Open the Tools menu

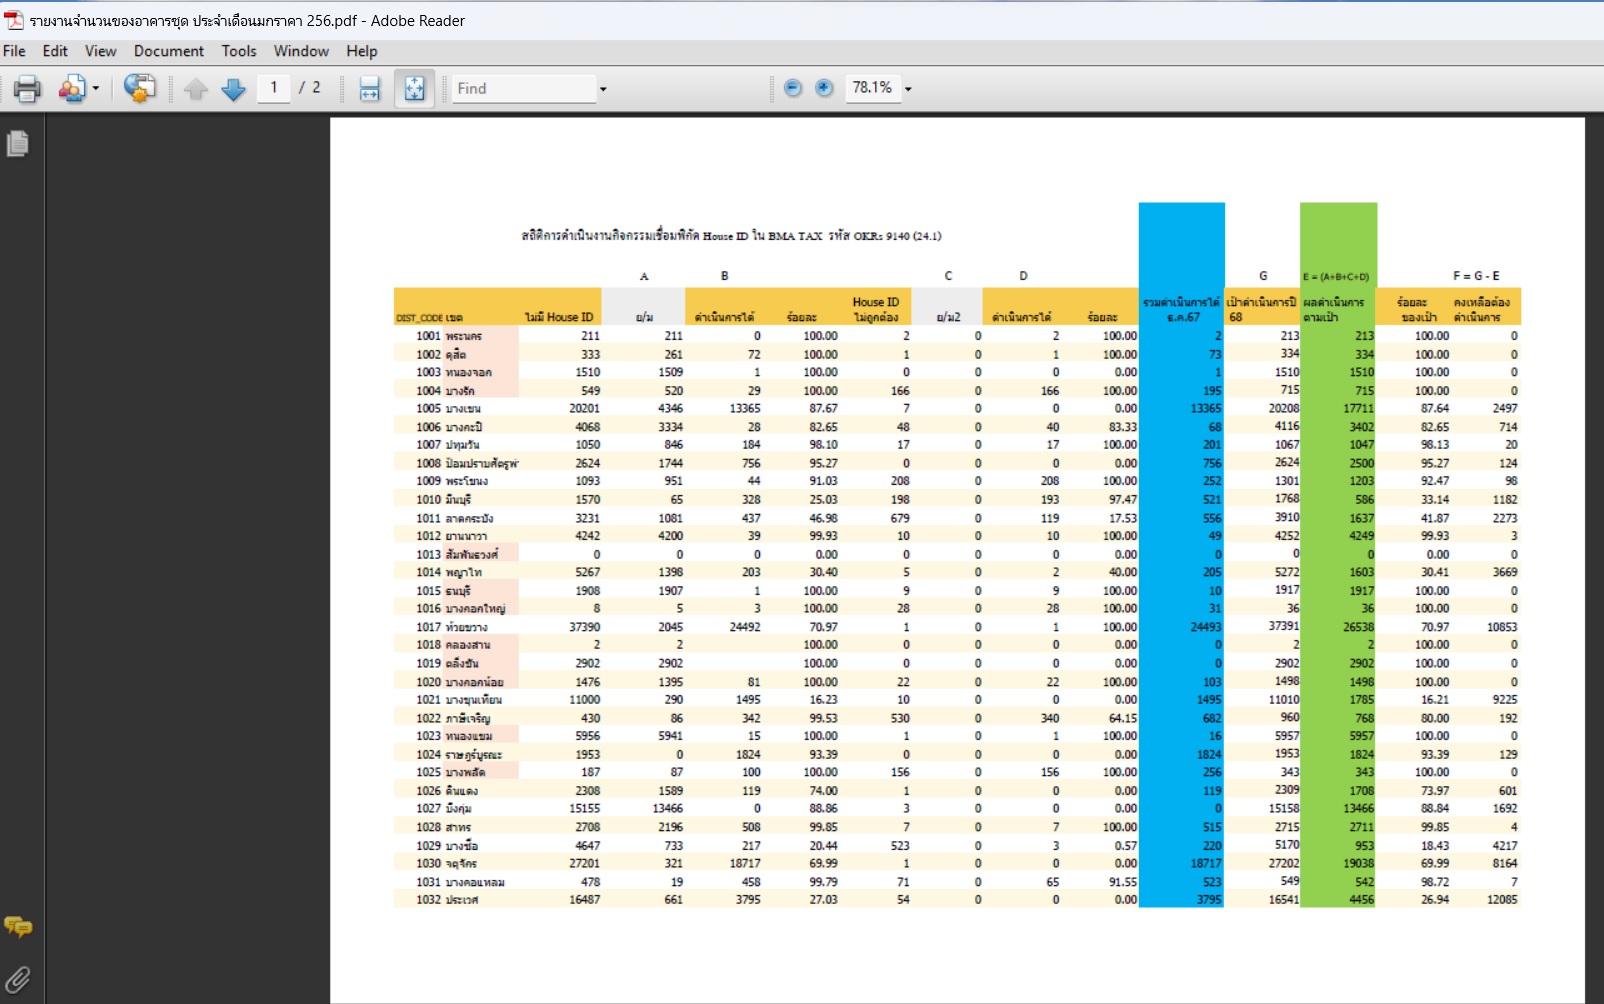239,51
